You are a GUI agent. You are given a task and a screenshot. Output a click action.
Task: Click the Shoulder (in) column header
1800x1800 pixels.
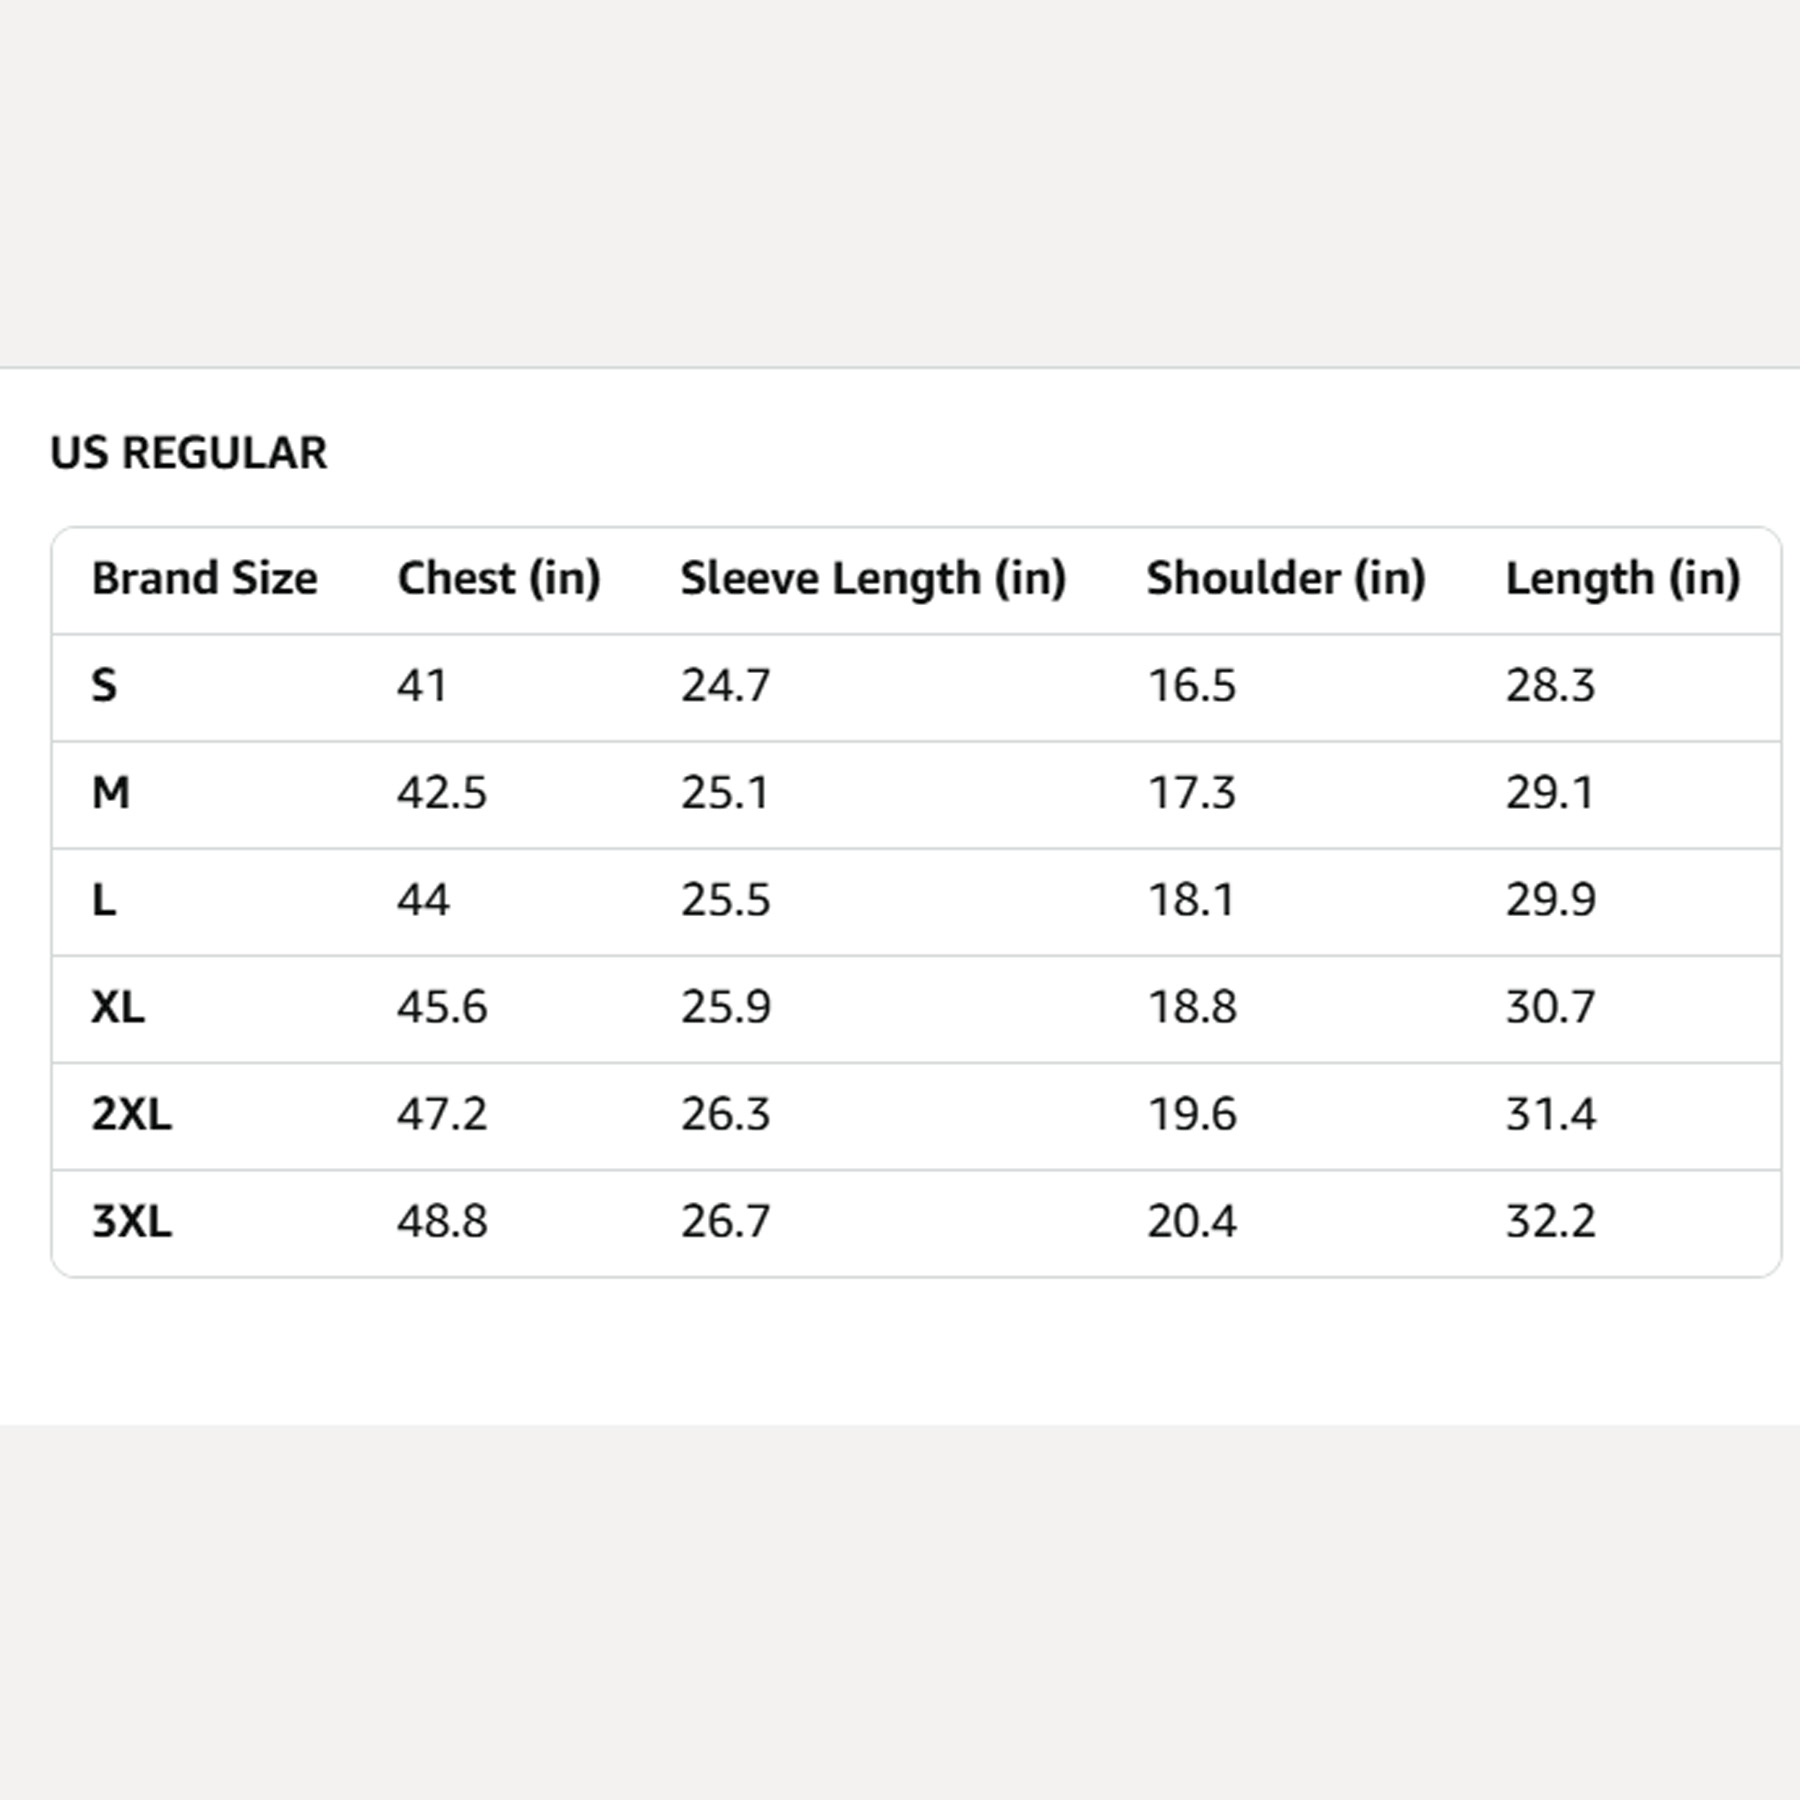click(x=1286, y=578)
